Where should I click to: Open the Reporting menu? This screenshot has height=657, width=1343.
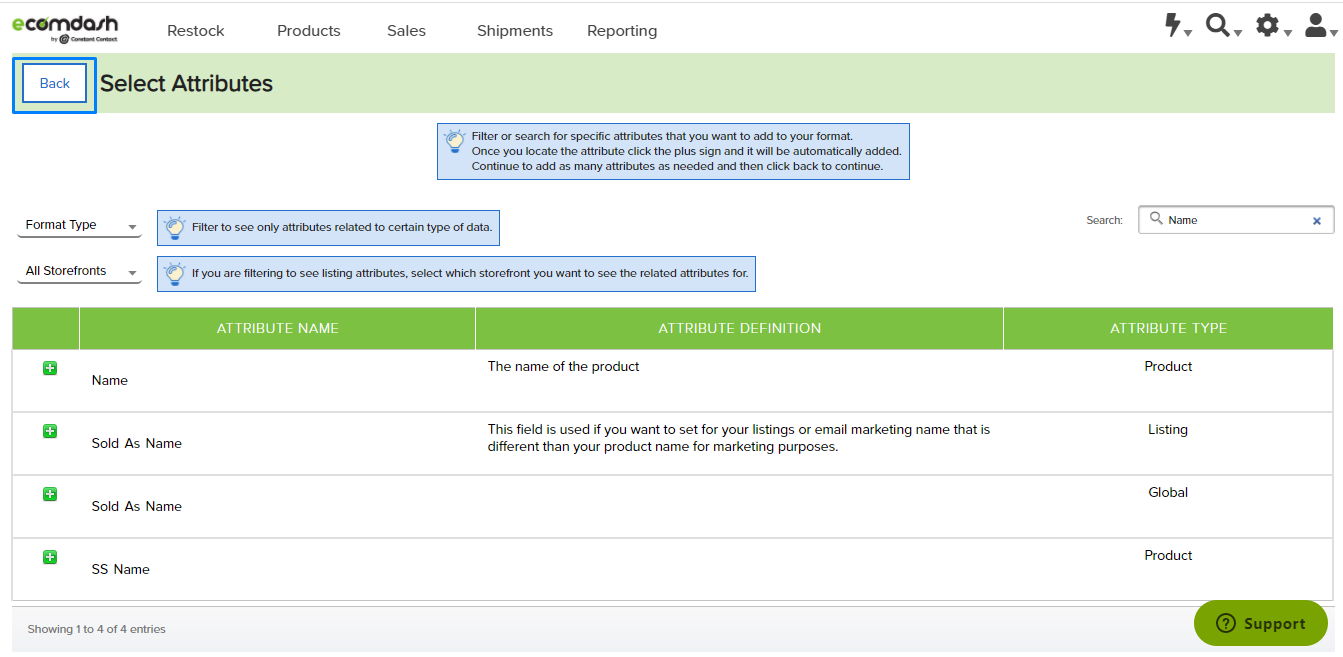point(622,31)
